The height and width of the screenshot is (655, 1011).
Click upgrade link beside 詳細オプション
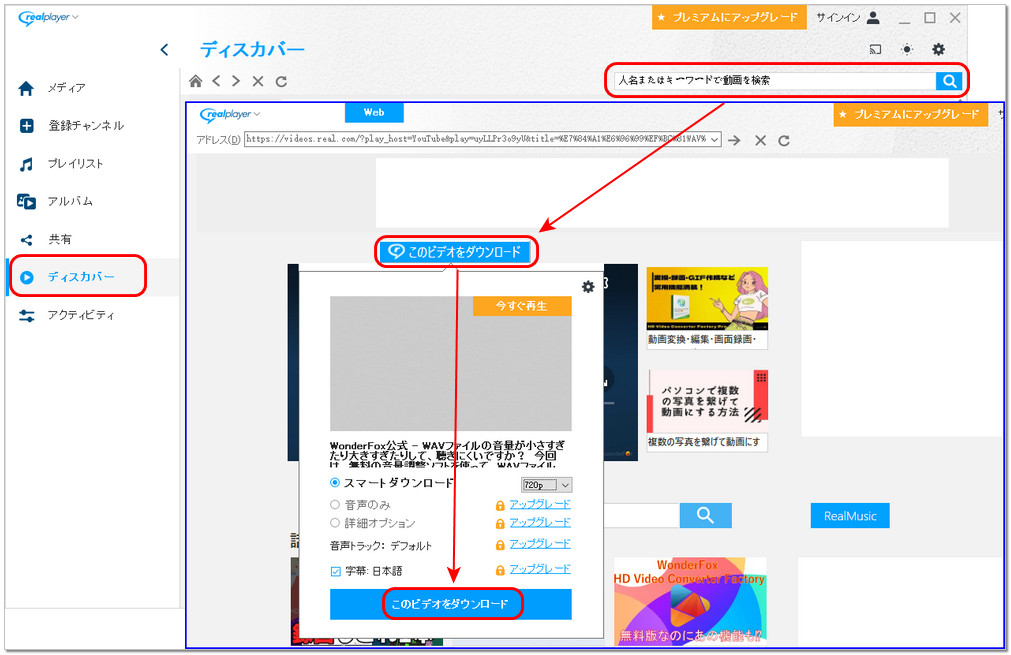540,522
